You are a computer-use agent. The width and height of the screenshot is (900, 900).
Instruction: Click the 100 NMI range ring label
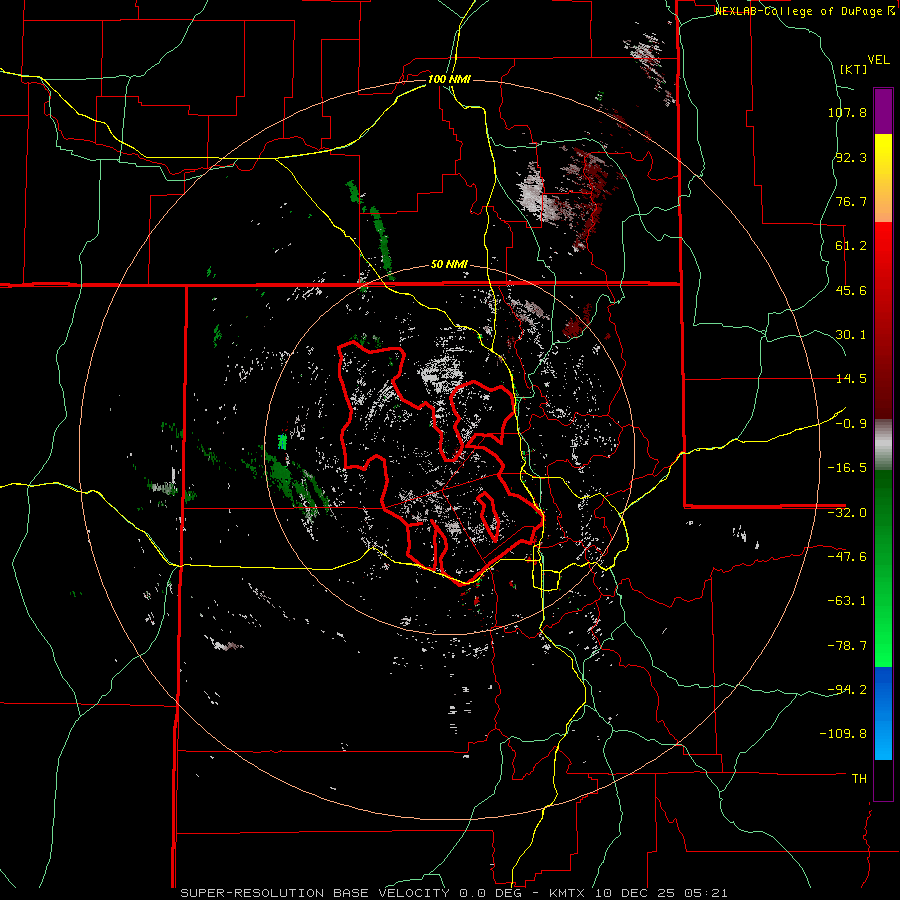[x=449, y=79]
